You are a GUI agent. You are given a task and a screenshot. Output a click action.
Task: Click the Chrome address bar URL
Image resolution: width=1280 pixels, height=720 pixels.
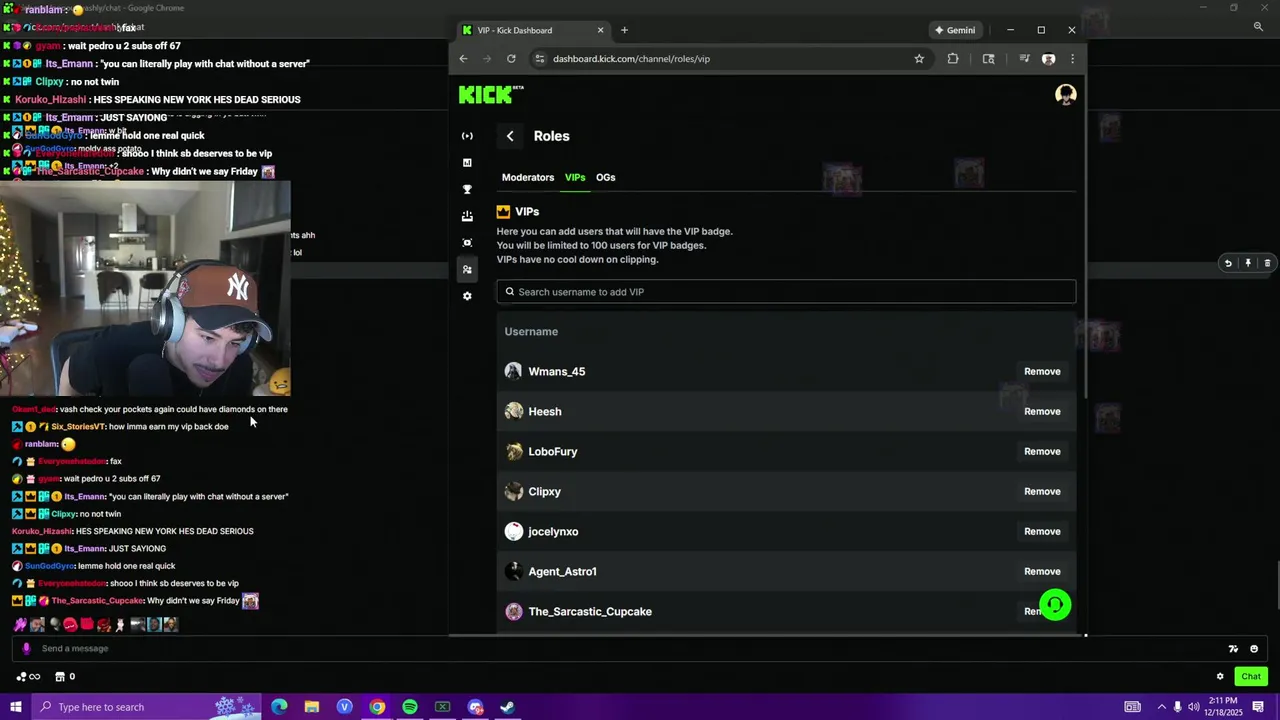pyautogui.click(x=631, y=59)
